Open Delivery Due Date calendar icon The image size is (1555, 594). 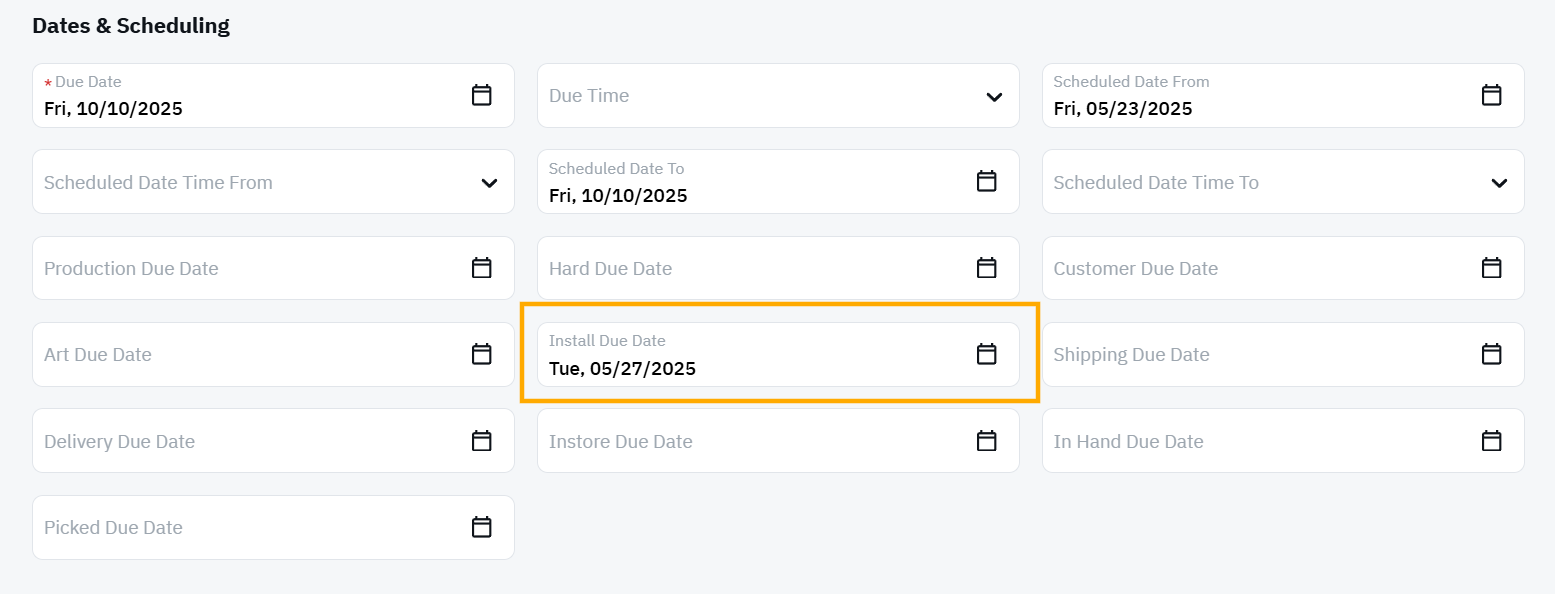(482, 441)
